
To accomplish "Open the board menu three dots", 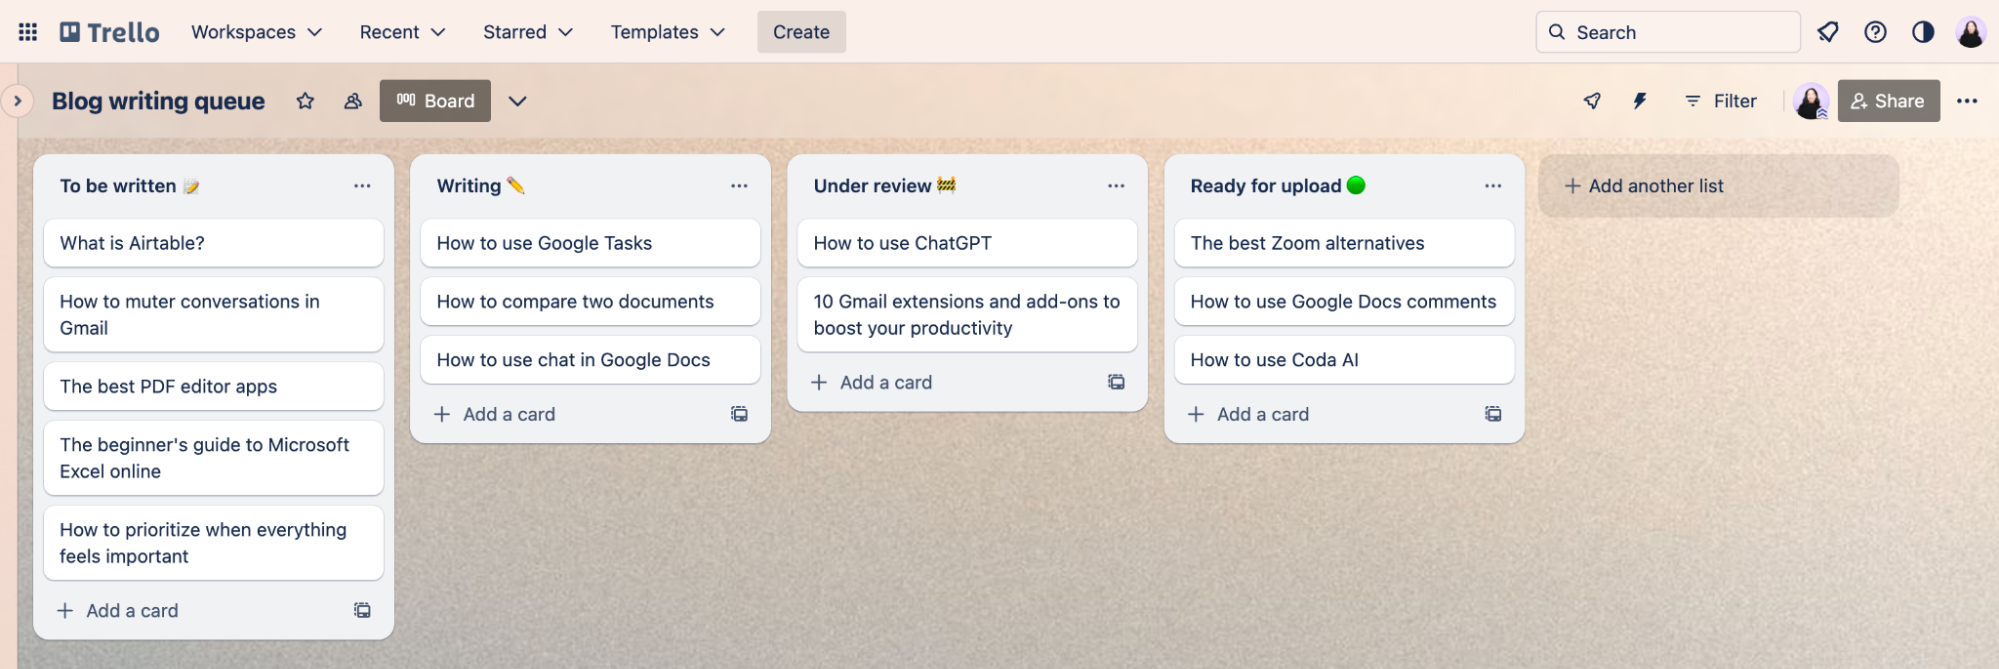I will [x=1967, y=101].
